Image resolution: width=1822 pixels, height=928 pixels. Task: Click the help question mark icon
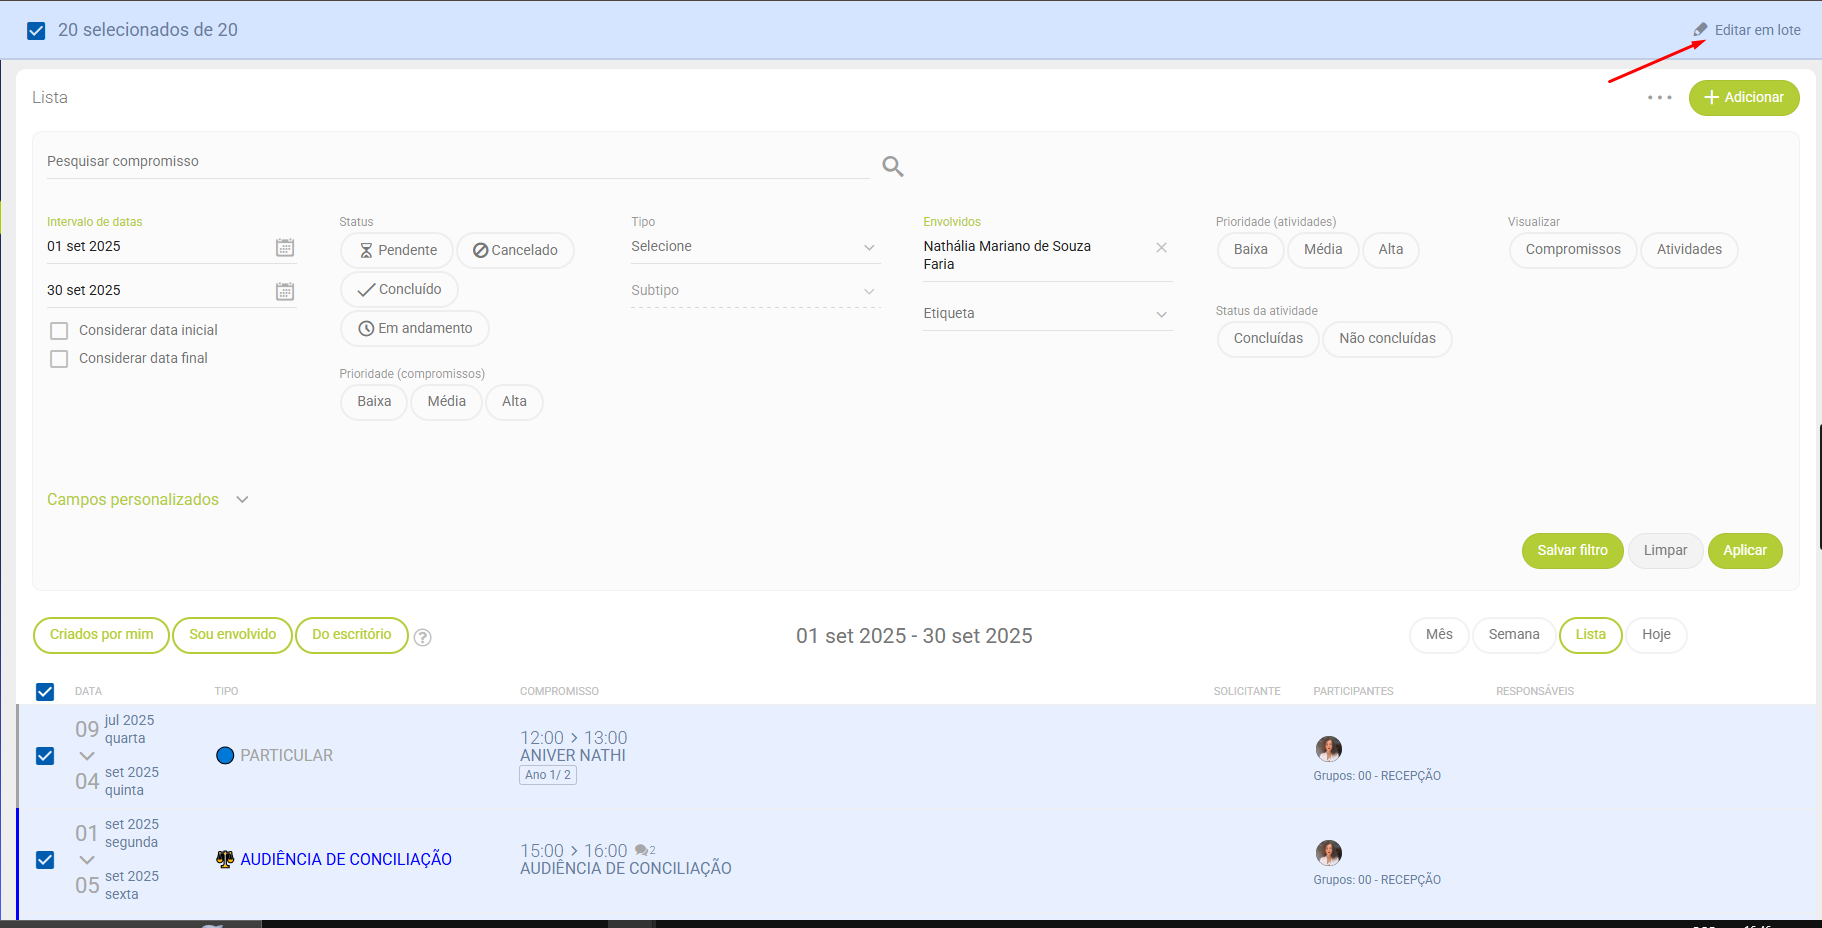pos(423,637)
